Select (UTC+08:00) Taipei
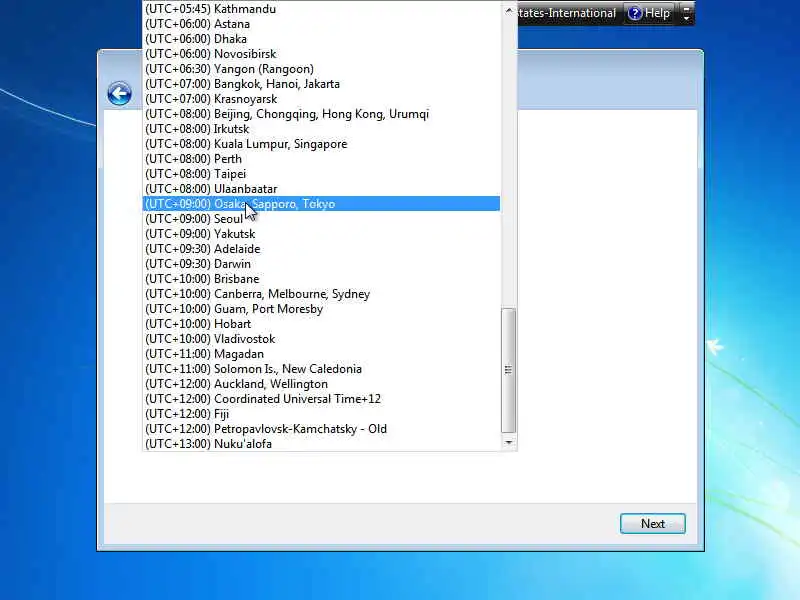 321,174
